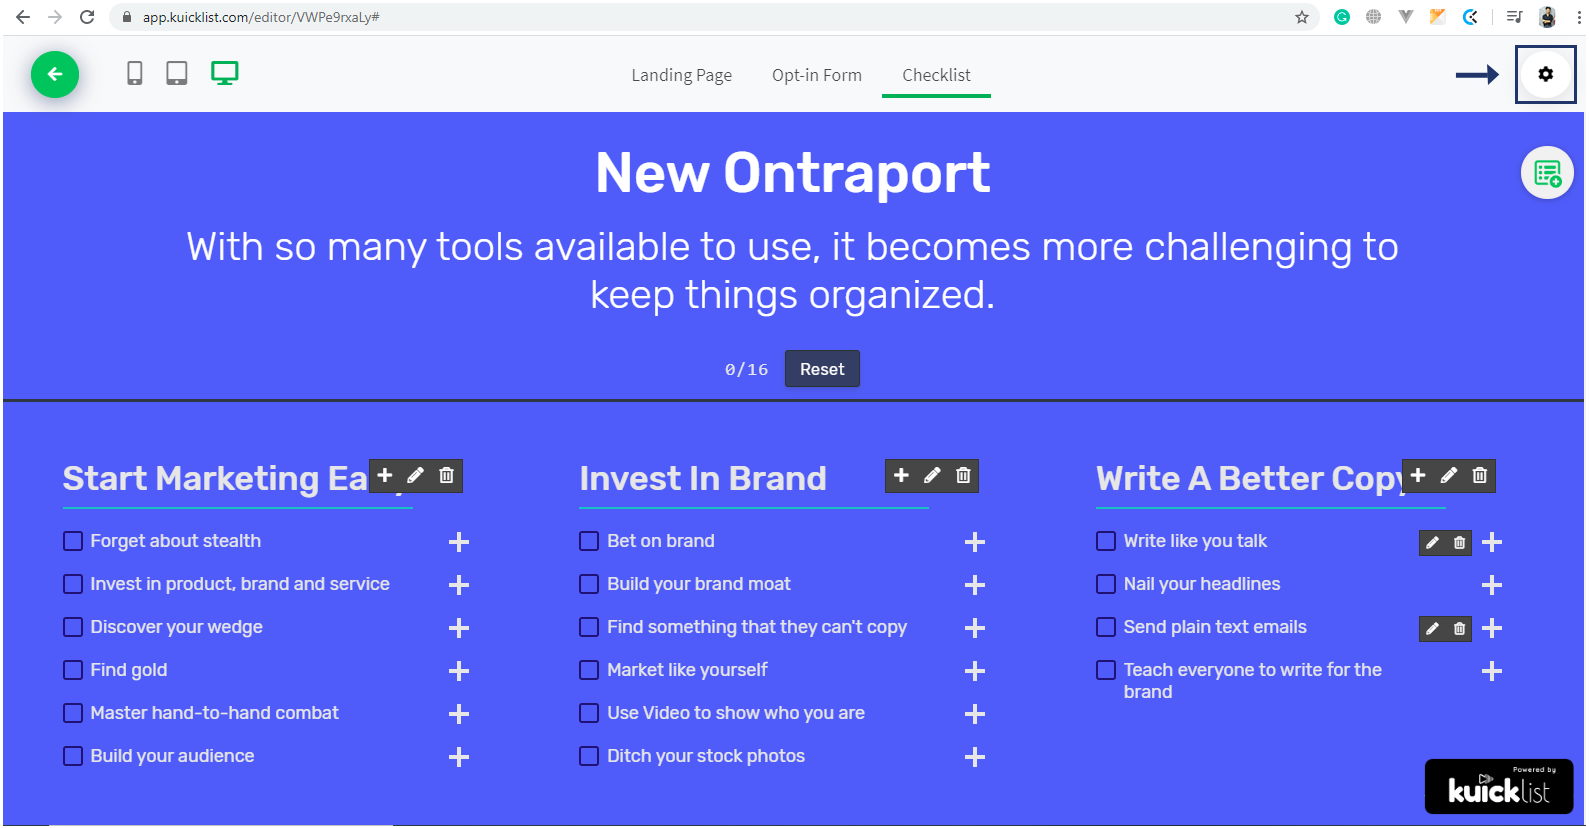Viewport: 1589px width, 828px height.
Task: Open the Chrome three-dot menu
Action: (x=1577, y=17)
